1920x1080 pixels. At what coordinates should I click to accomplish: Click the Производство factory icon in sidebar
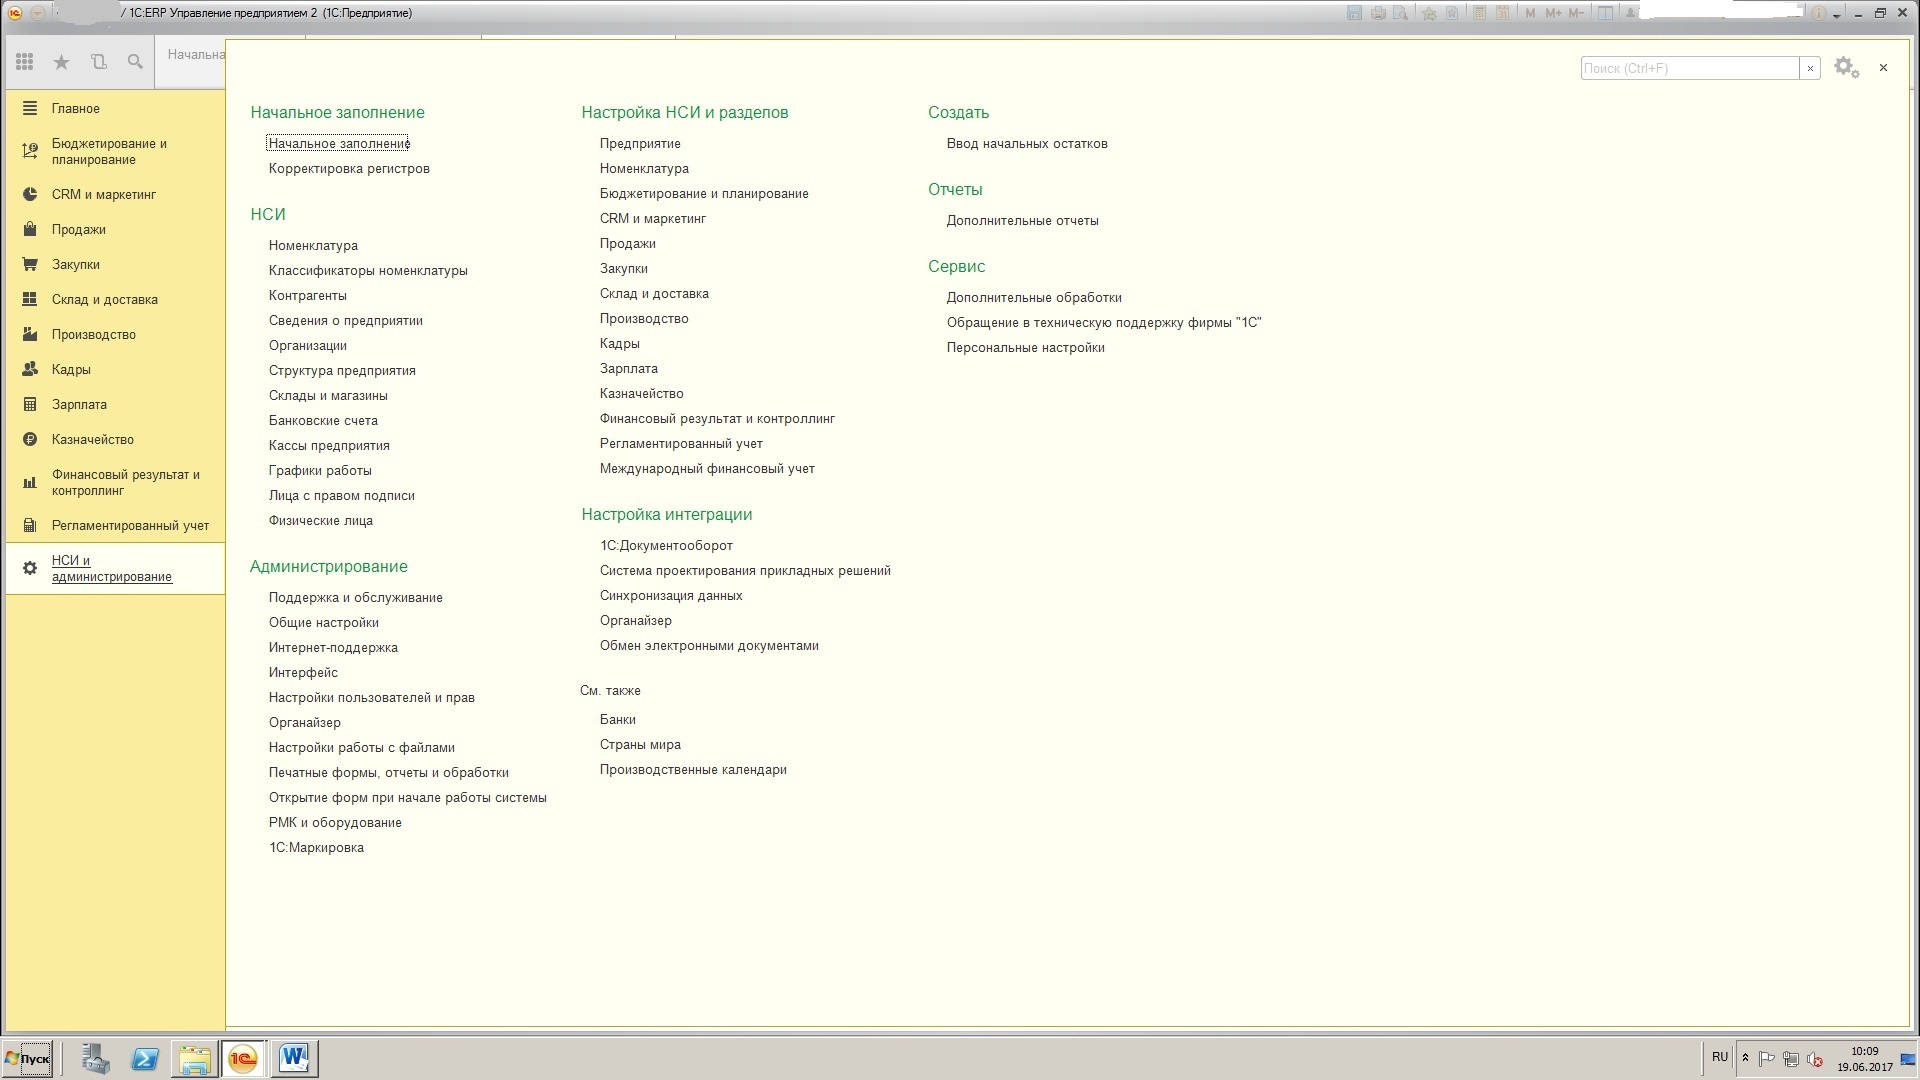click(x=30, y=334)
